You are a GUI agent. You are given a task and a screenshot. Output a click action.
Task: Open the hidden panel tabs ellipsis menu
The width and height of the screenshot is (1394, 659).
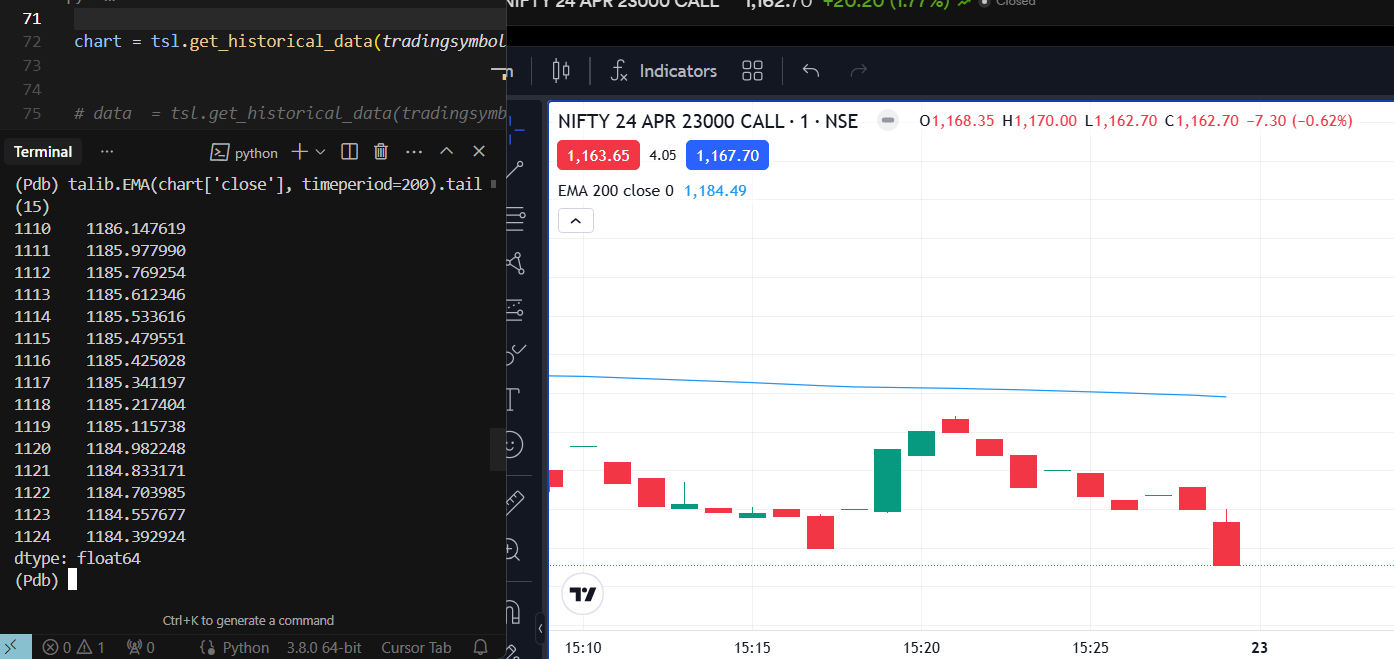(x=107, y=152)
